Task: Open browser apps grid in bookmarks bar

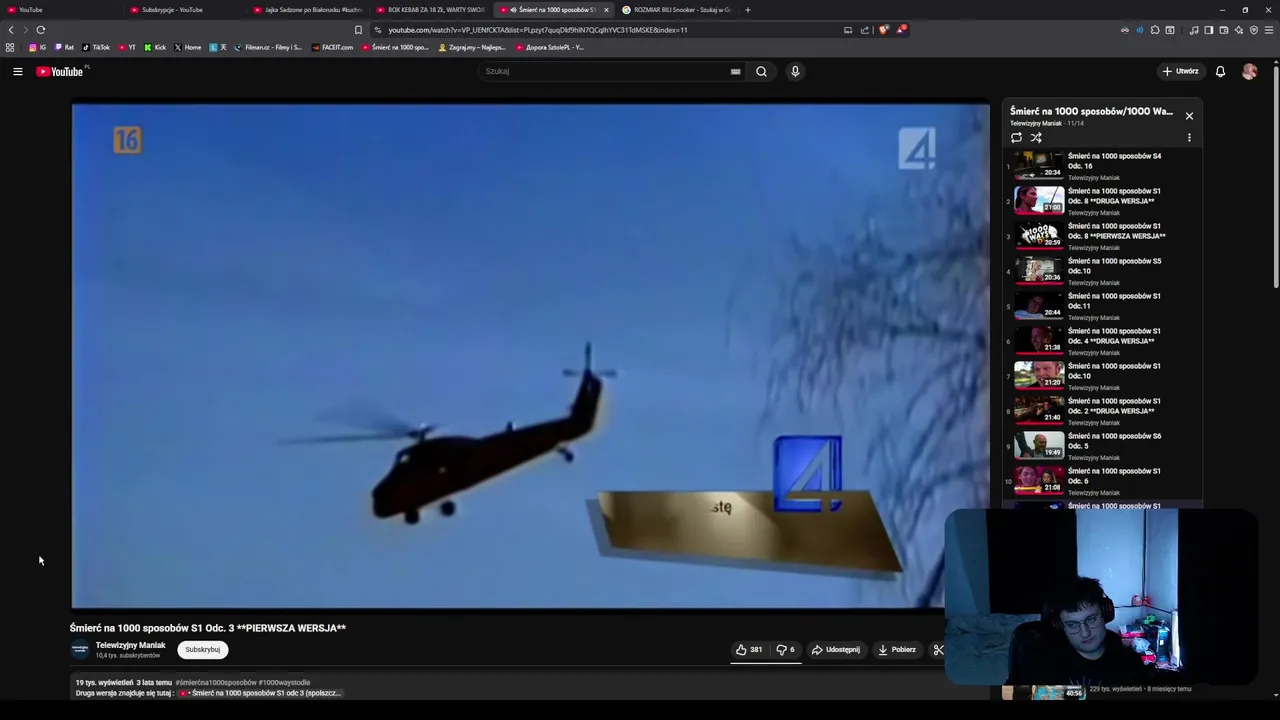Action: click(10, 47)
